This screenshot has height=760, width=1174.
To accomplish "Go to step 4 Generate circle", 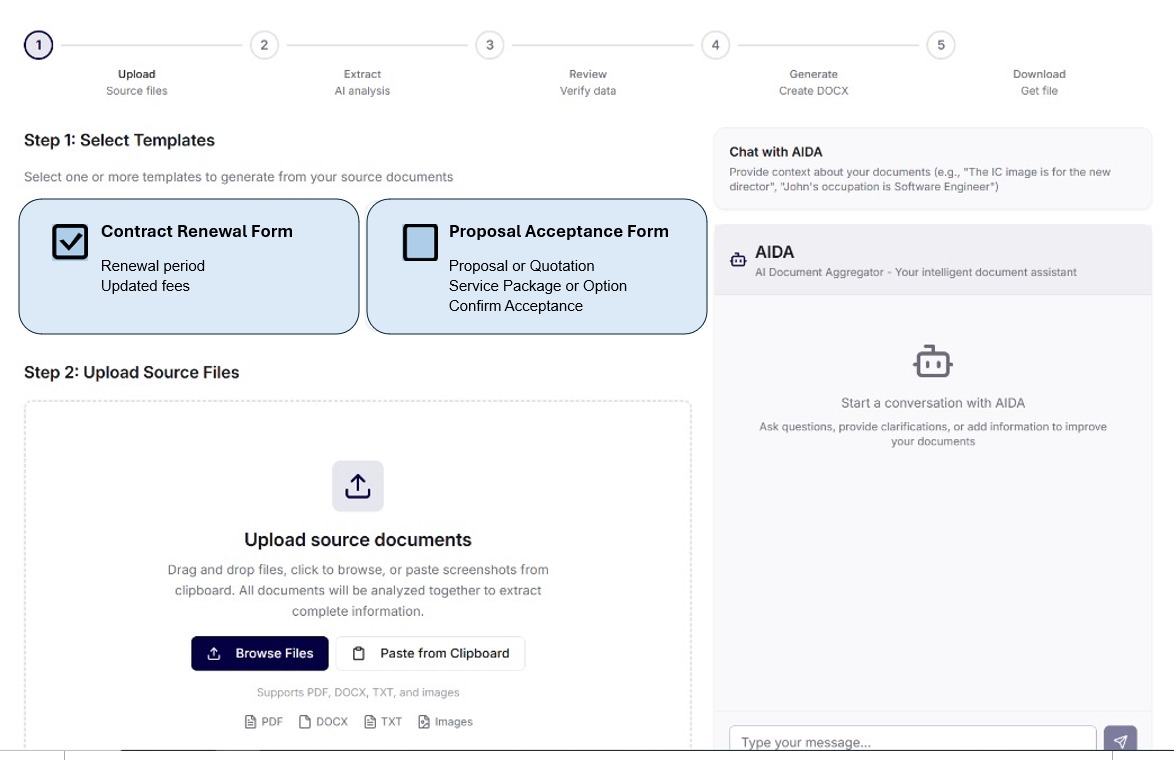I will click(x=716, y=45).
